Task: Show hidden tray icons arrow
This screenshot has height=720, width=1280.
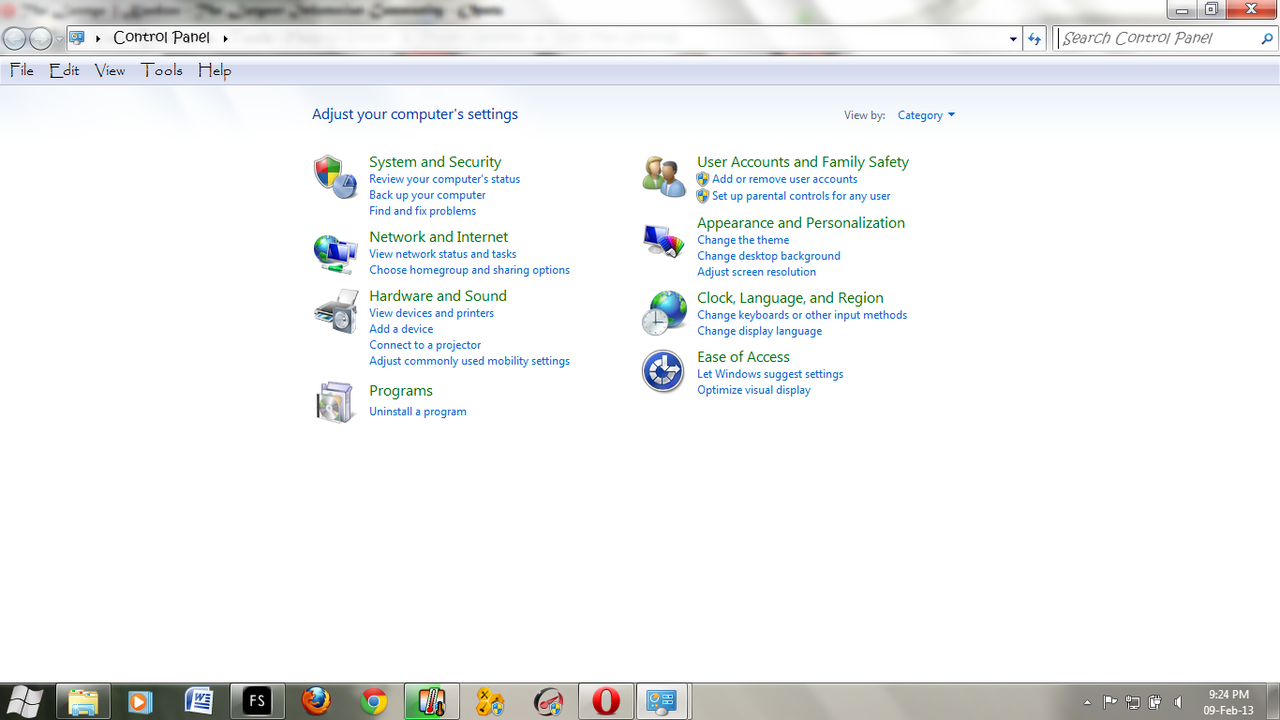Action: 1086,702
